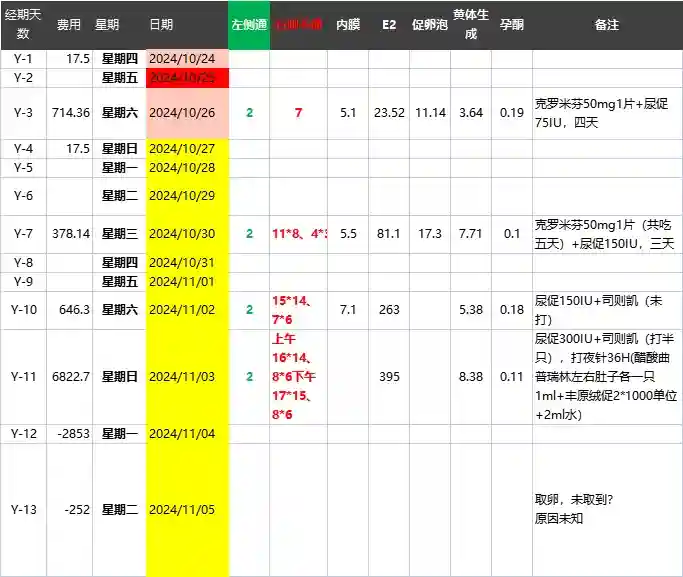
Task: Click the 黄体生成 value 8.38
Action: [x=471, y=377]
